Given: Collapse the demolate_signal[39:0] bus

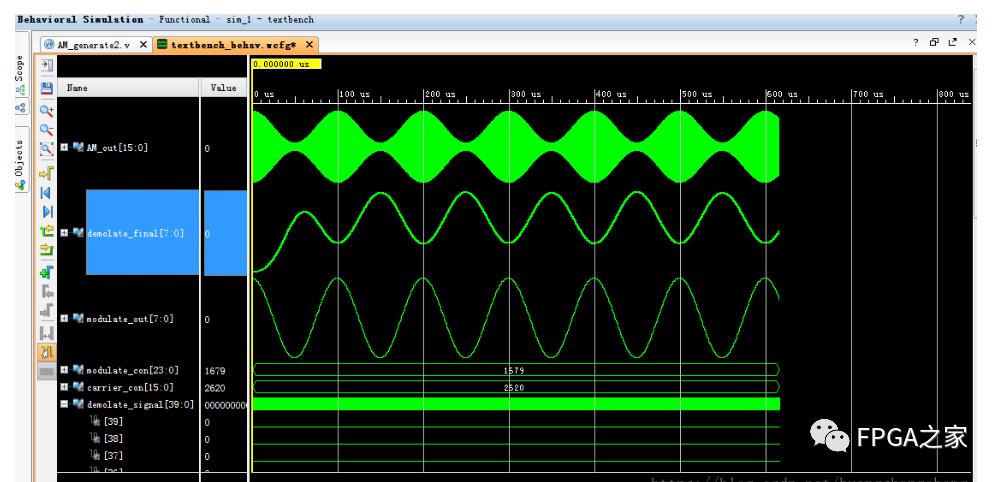Looking at the screenshot, I should pyautogui.click(x=65, y=404).
